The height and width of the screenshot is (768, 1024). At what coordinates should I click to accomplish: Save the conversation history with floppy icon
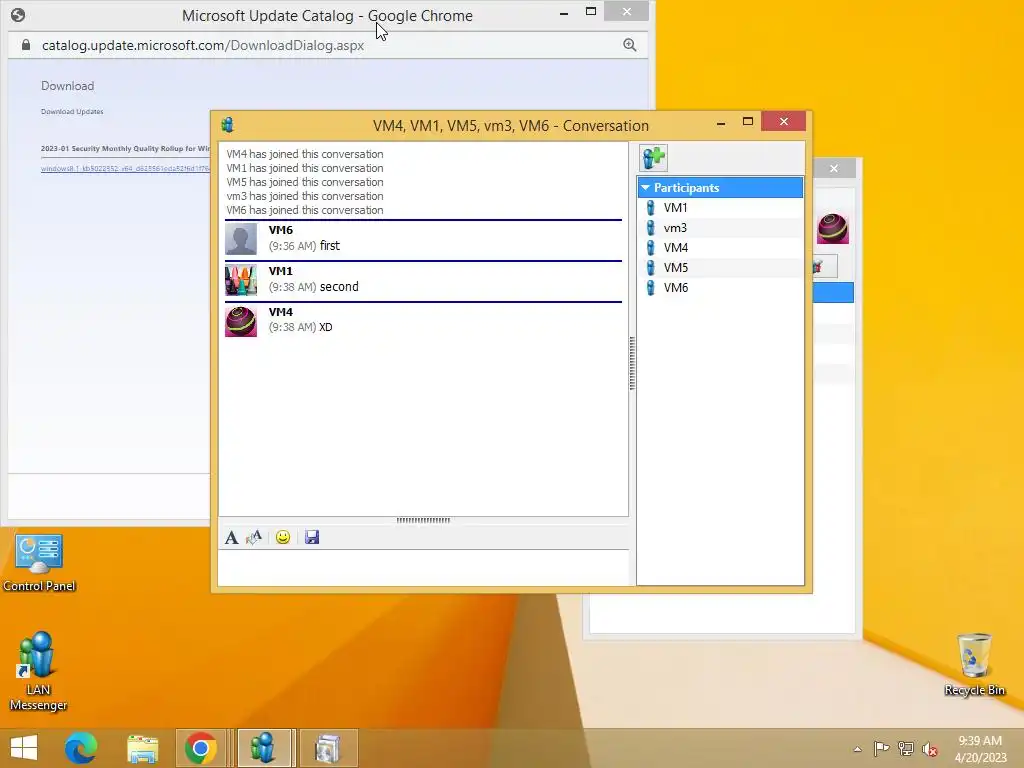312,537
